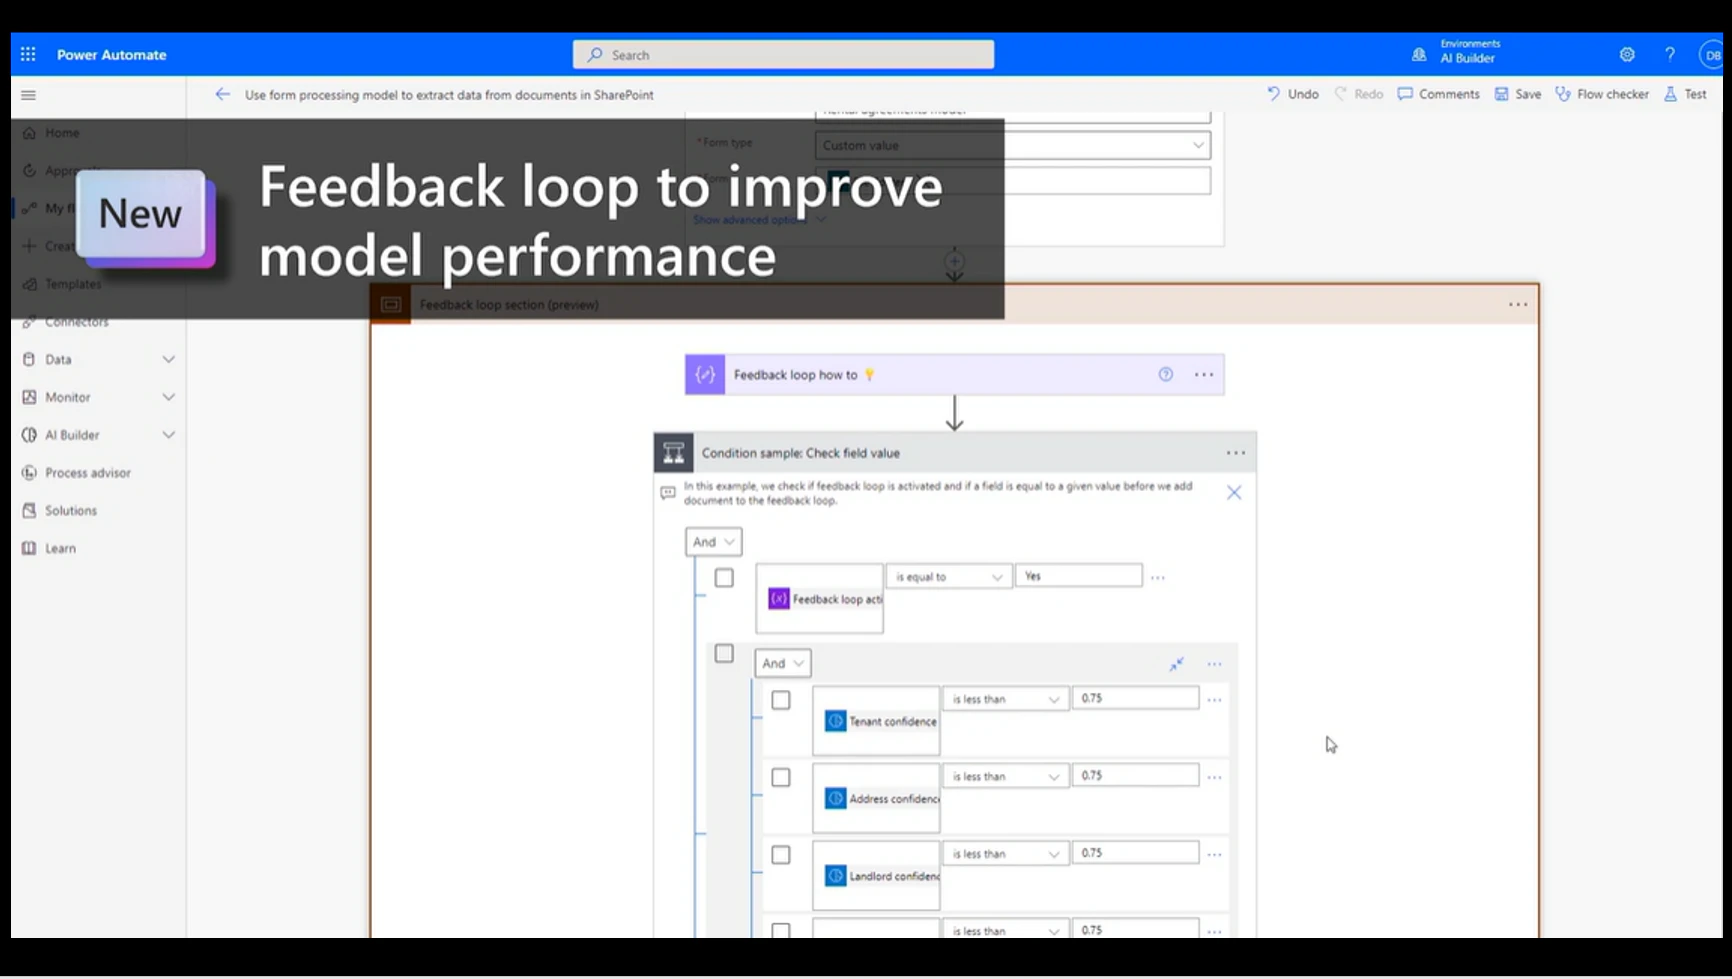Click the help icon on Feedback loop how to
The image size is (1732, 979).
point(1165,375)
